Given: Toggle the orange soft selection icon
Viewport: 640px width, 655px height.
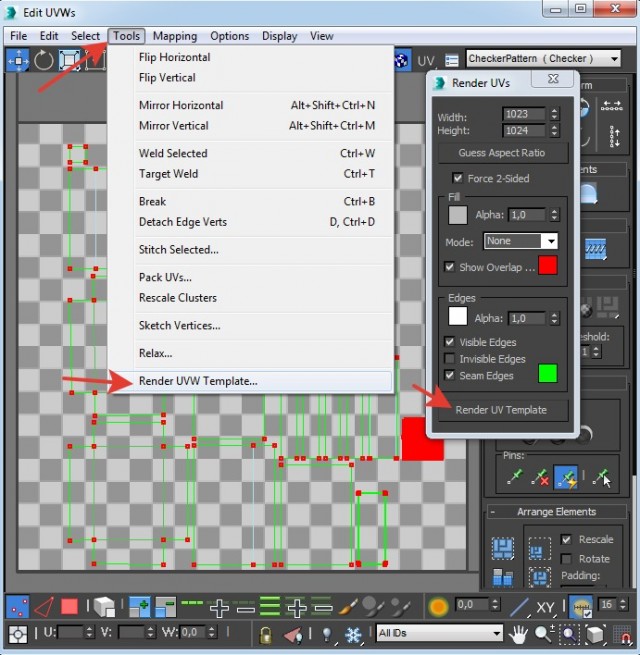Looking at the screenshot, I should pos(438,607).
